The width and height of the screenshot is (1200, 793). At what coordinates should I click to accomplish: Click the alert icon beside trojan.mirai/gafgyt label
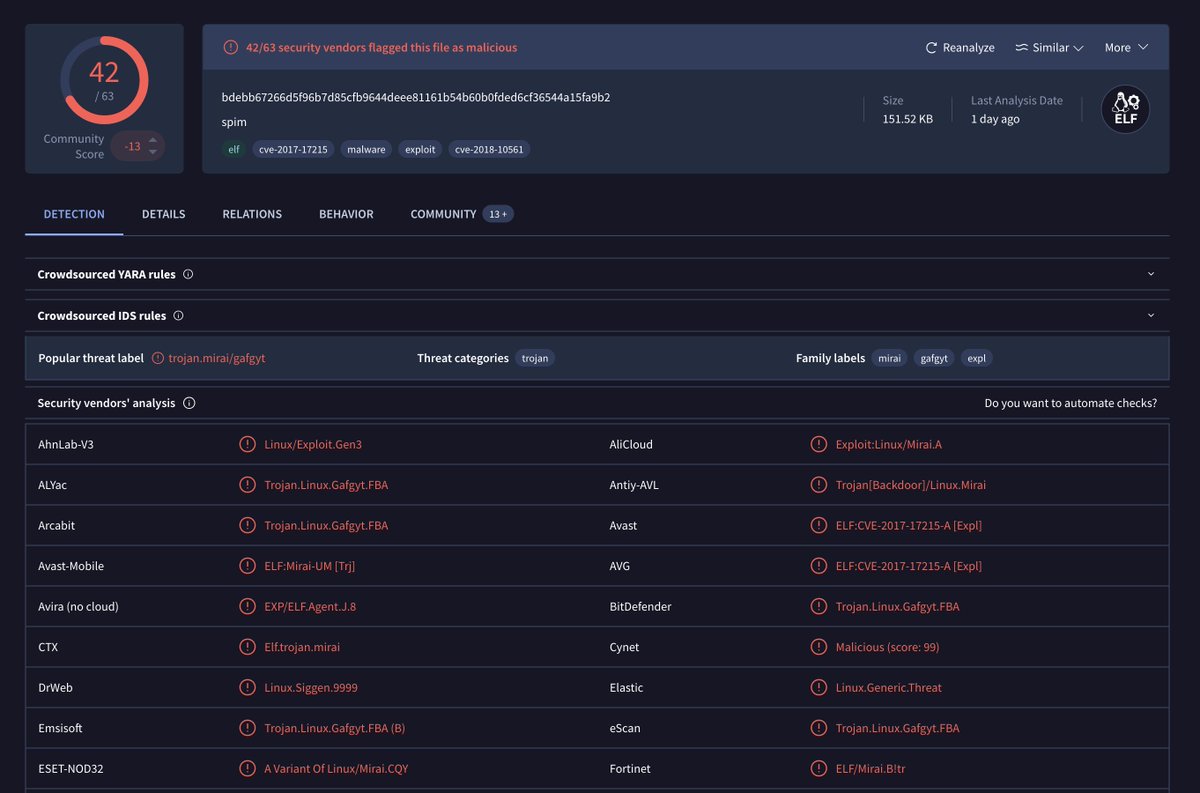click(157, 358)
